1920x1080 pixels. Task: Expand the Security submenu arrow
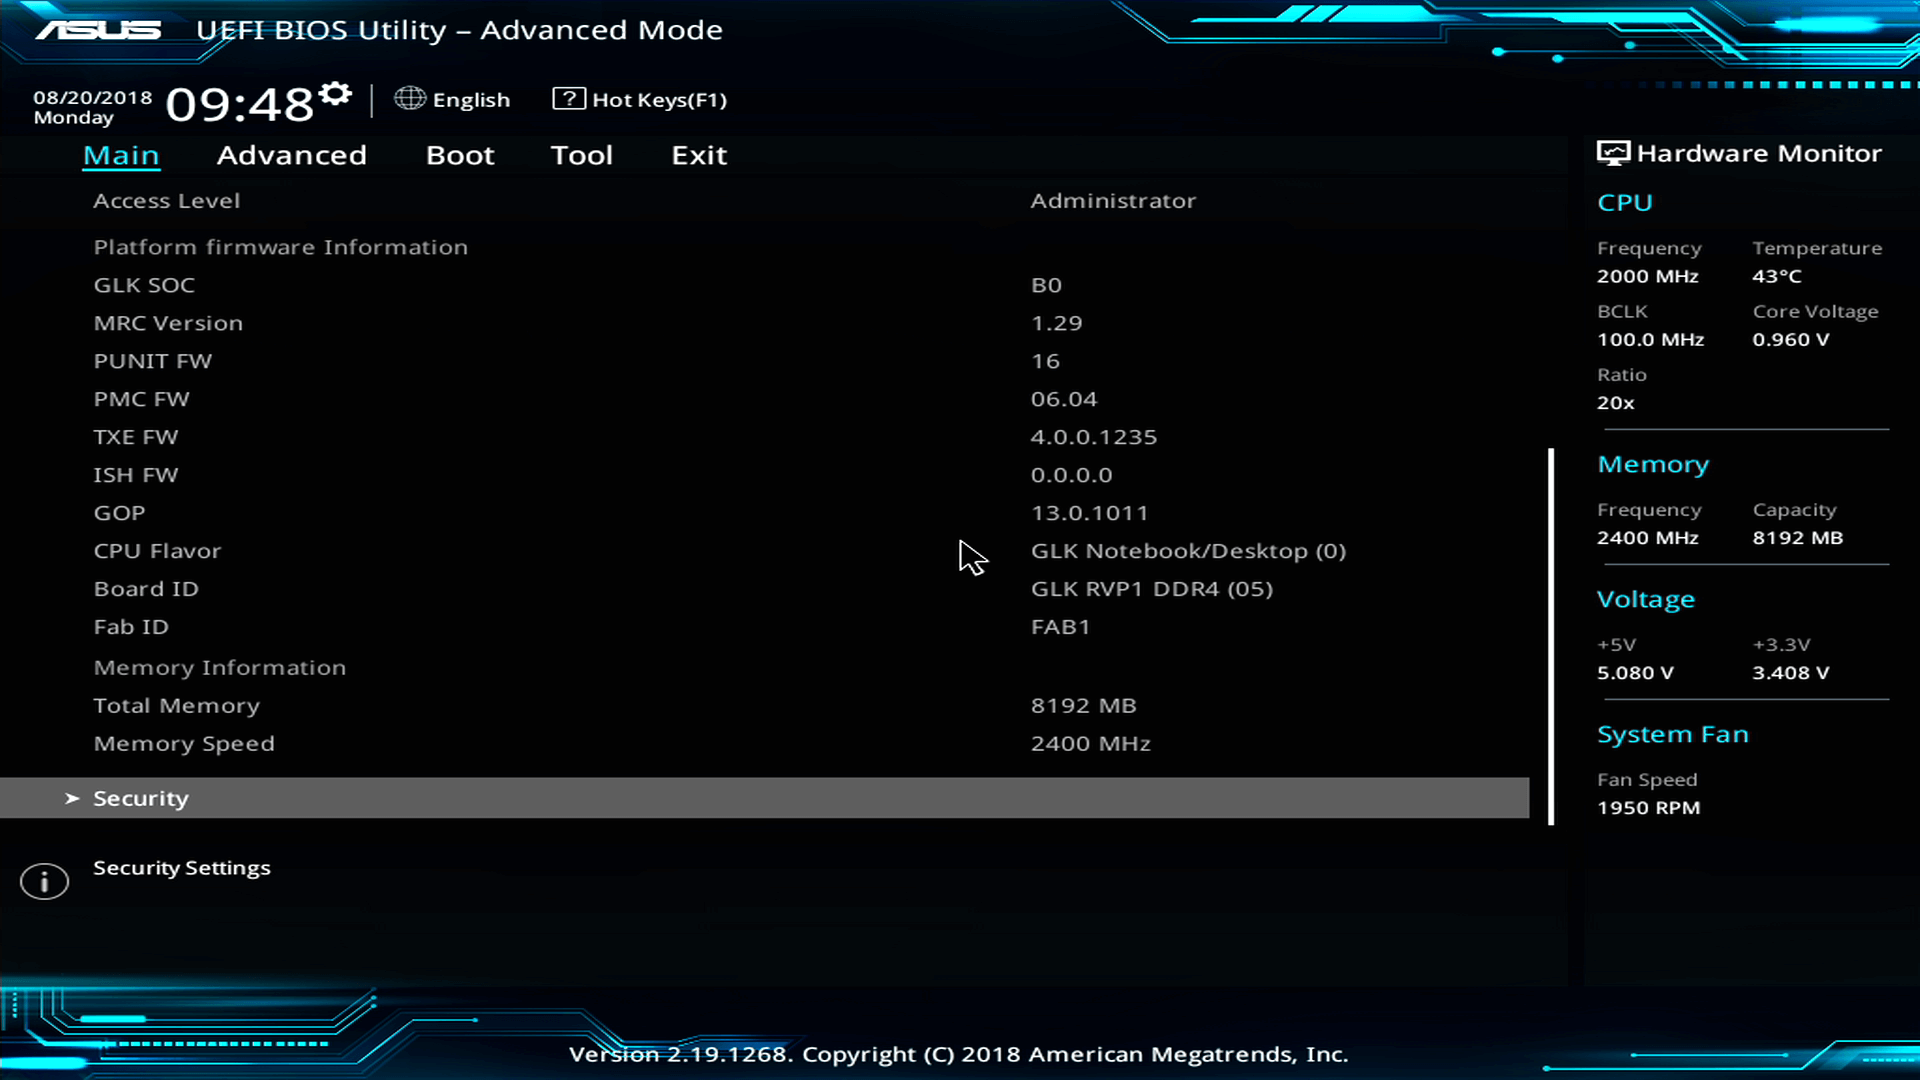coord(72,798)
